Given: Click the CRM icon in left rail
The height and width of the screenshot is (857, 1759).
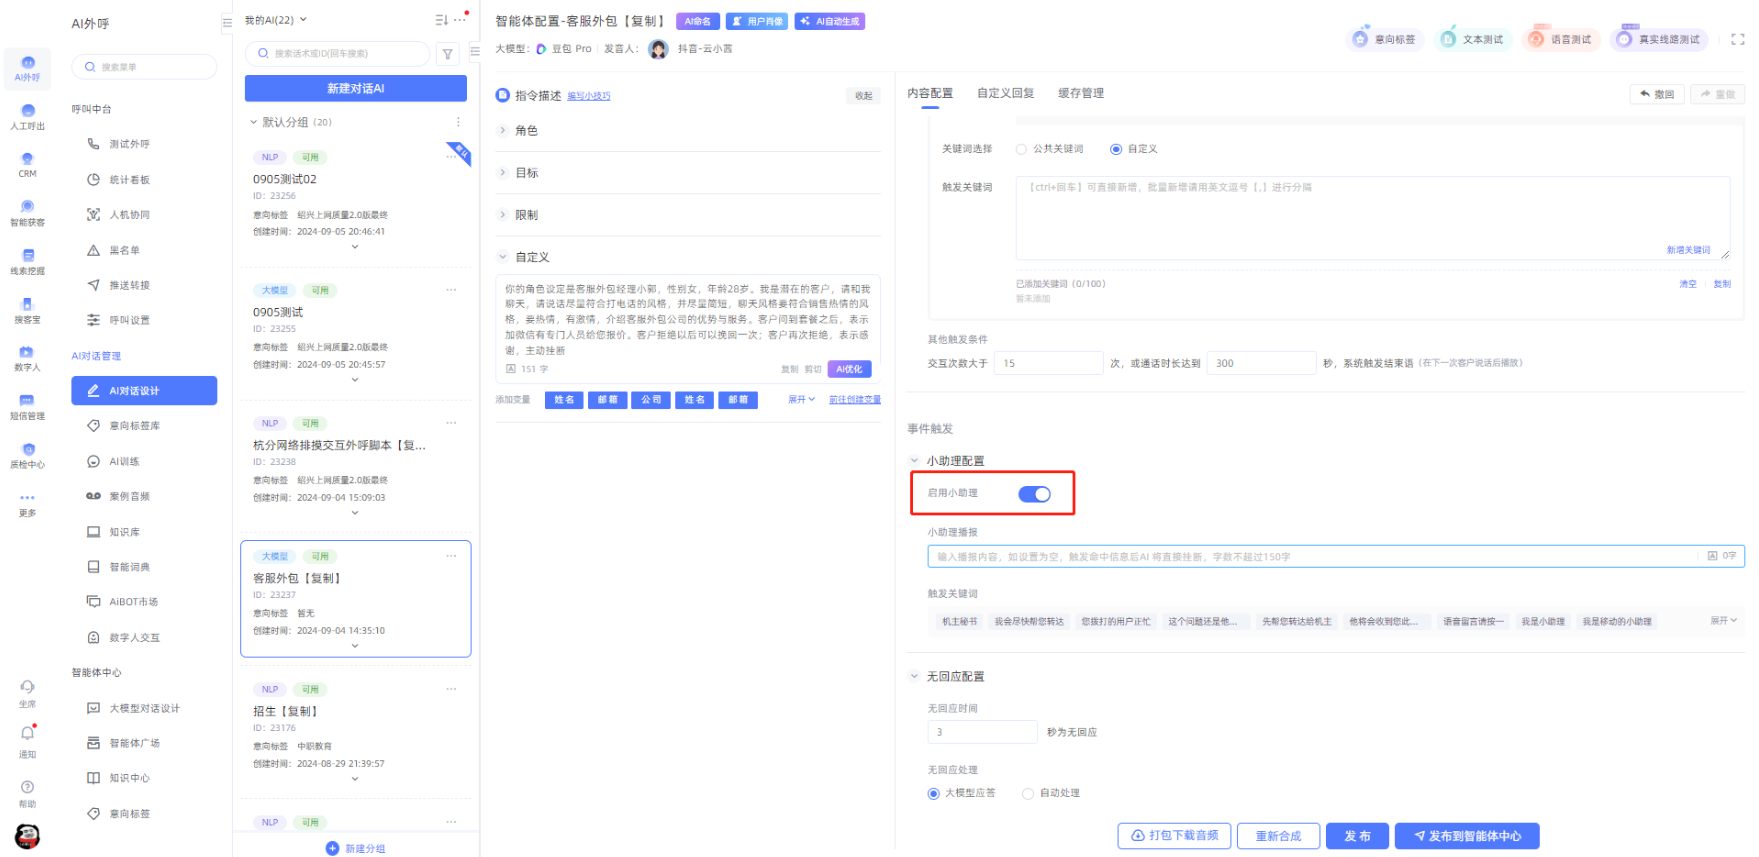Looking at the screenshot, I should click(x=27, y=160).
